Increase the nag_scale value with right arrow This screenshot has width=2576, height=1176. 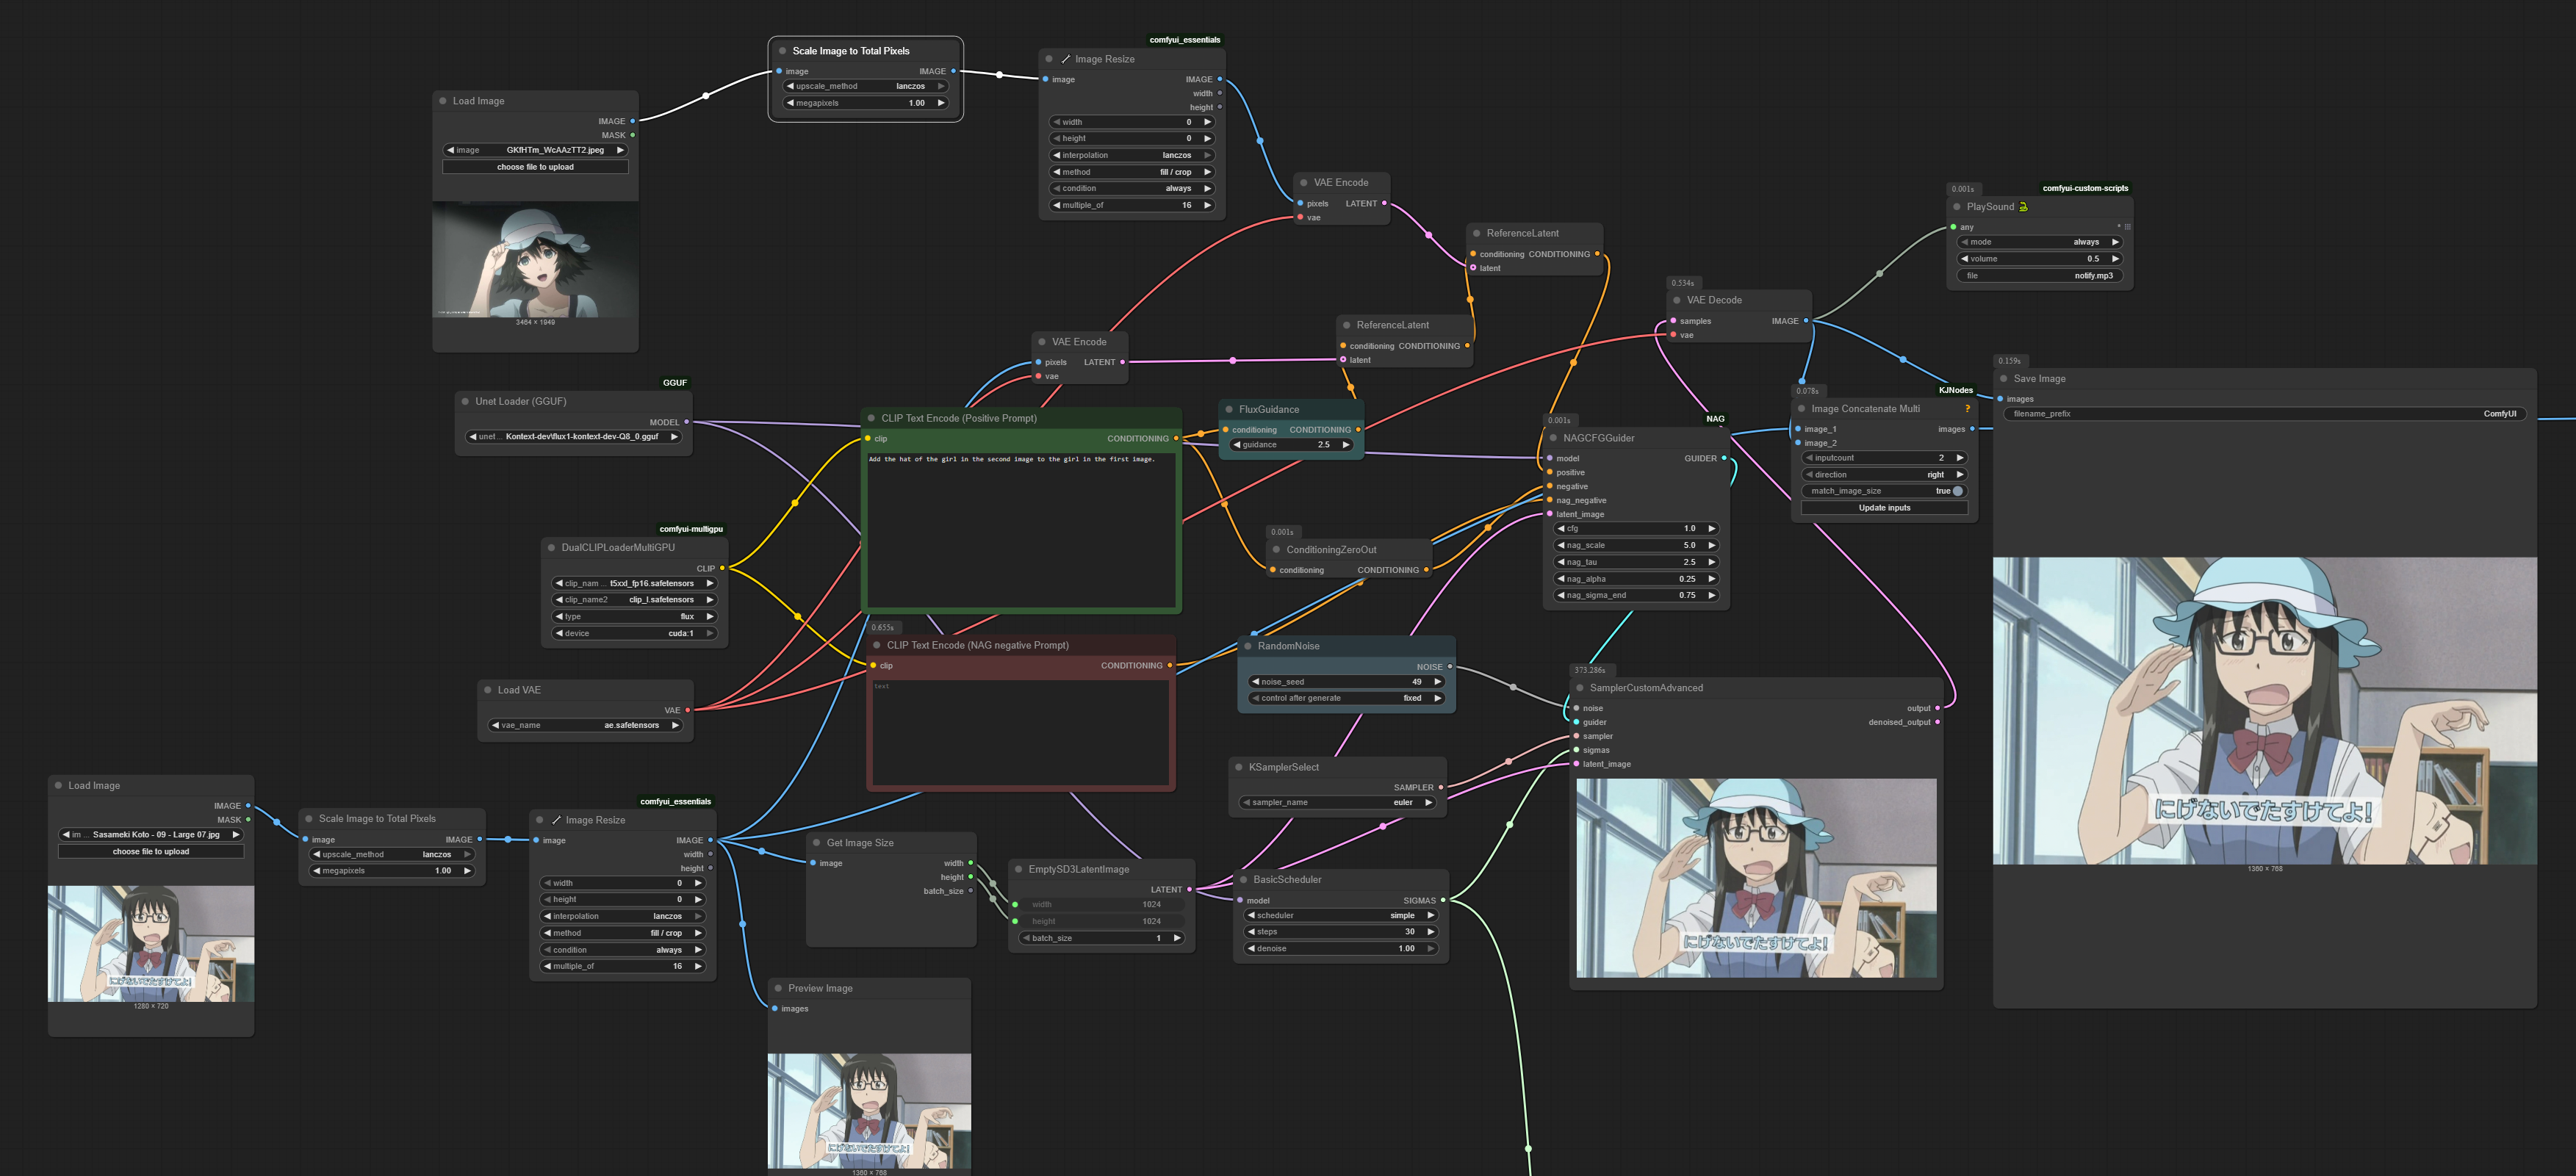(1712, 546)
